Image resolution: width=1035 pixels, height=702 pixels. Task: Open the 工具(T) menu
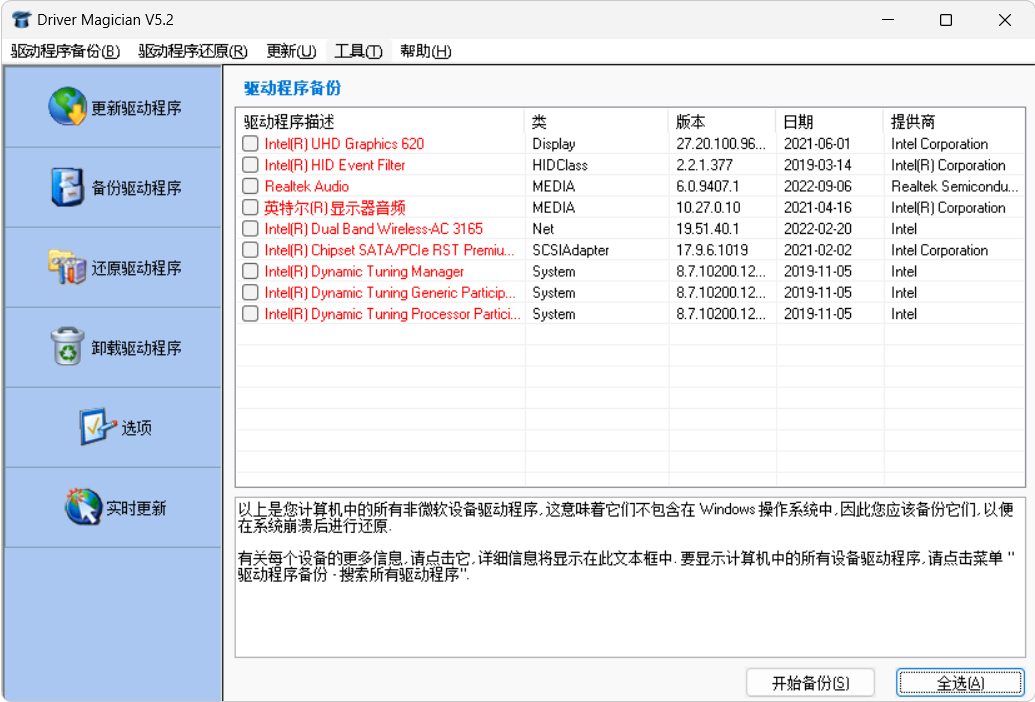tap(358, 51)
